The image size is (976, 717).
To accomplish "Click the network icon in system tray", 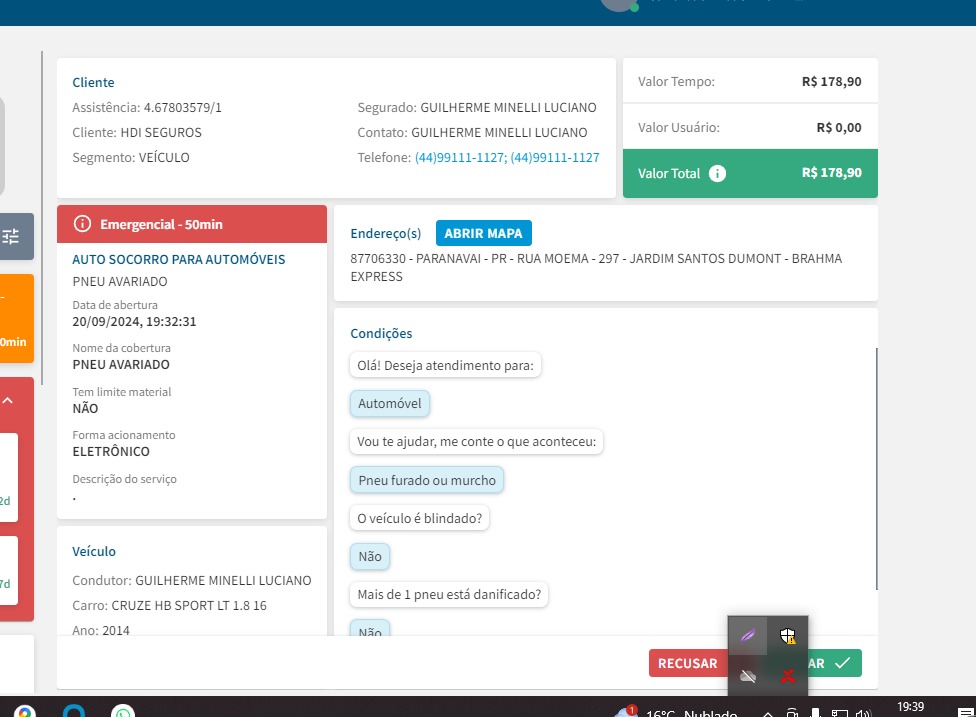I will point(839,713).
